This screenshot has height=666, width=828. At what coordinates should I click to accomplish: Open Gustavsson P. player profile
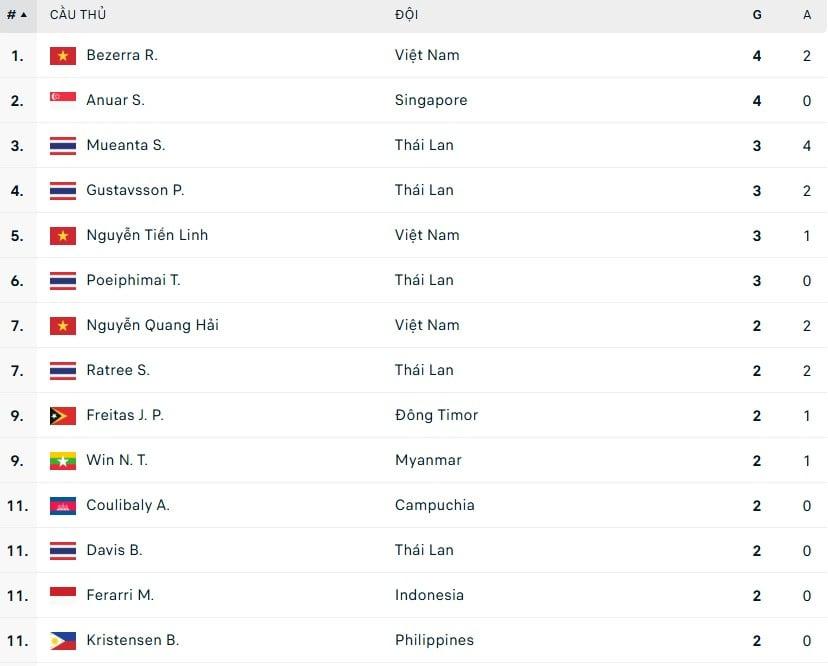(135, 190)
